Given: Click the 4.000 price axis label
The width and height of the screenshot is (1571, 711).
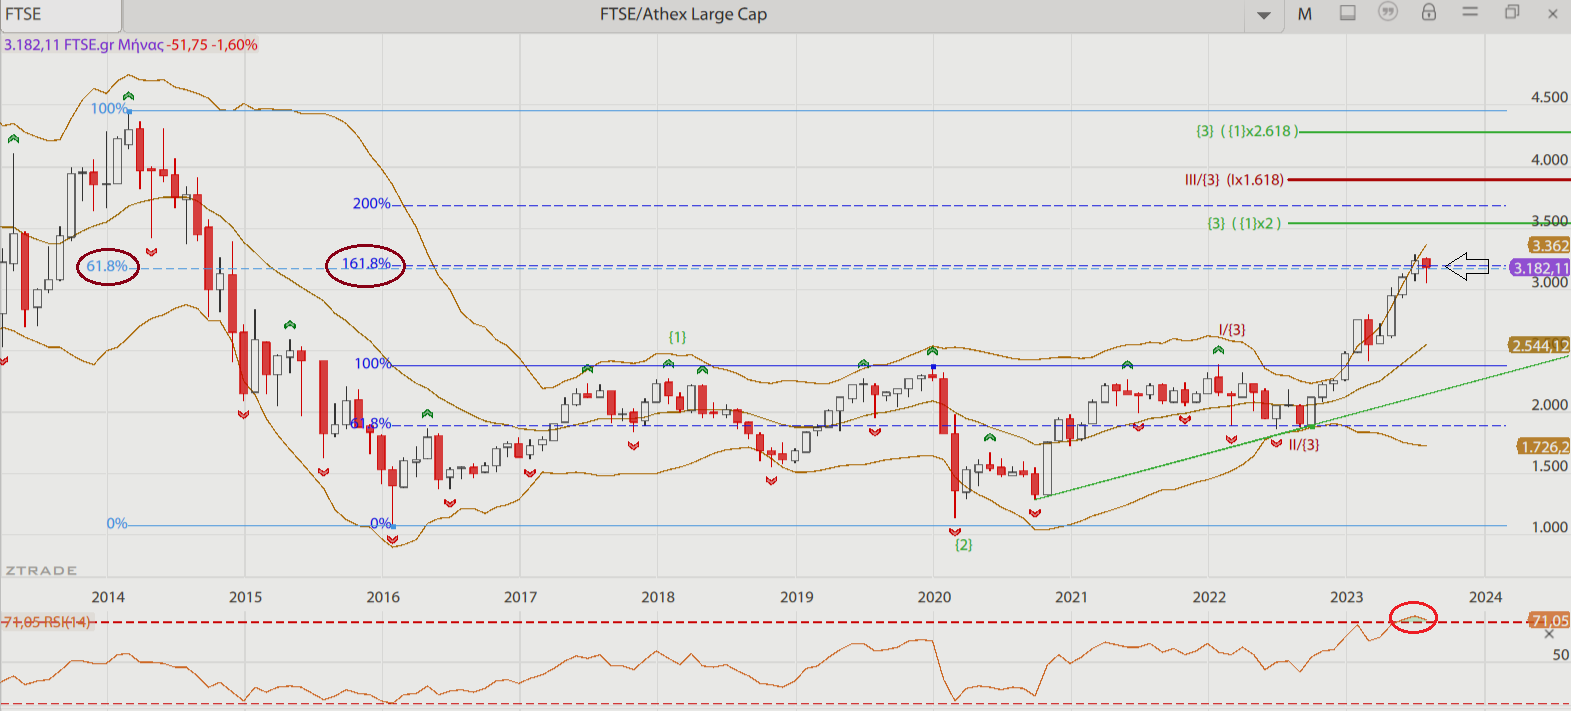Looking at the screenshot, I should (x=1549, y=159).
